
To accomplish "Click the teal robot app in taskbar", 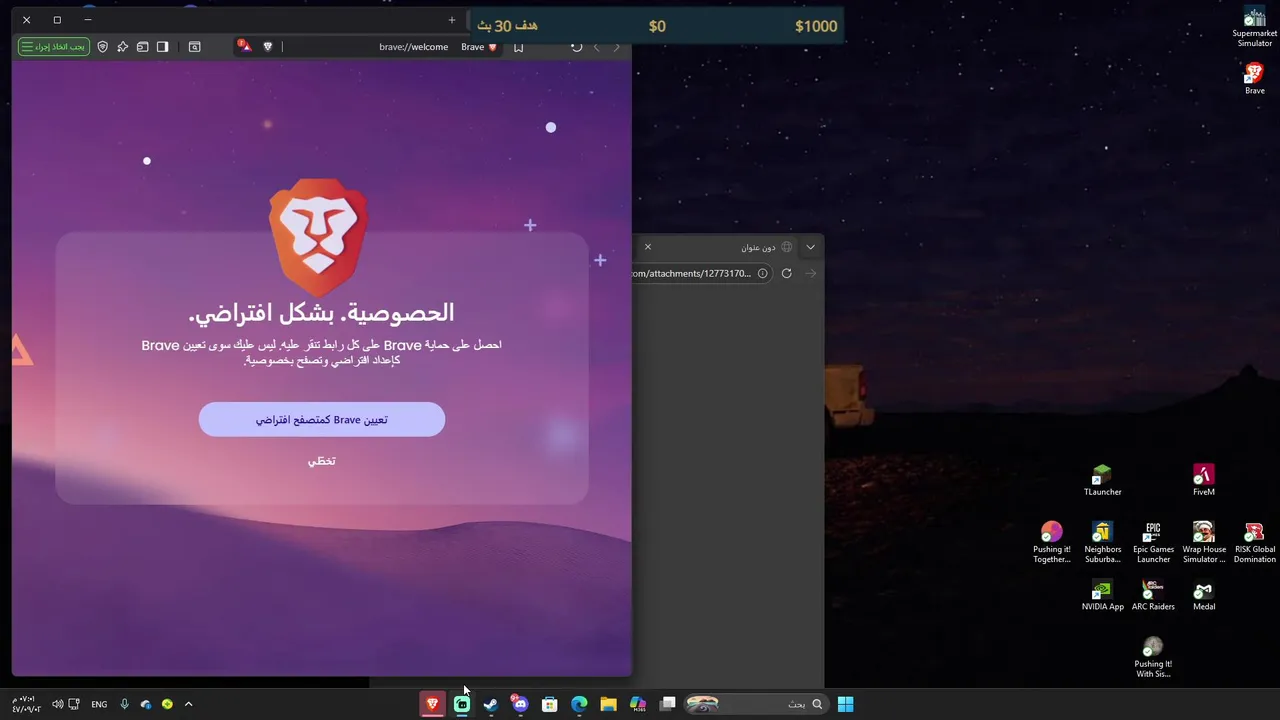I will tap(462, 704).
